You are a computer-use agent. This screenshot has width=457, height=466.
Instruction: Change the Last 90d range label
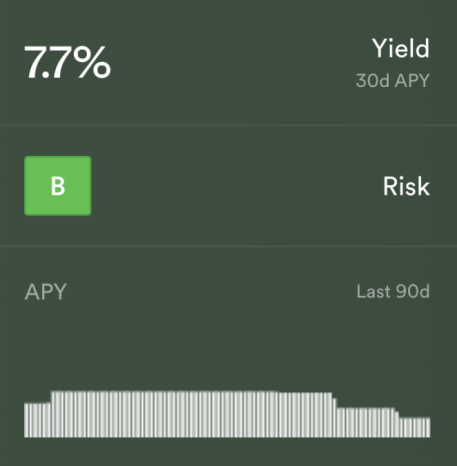click(x=393, y=291)
